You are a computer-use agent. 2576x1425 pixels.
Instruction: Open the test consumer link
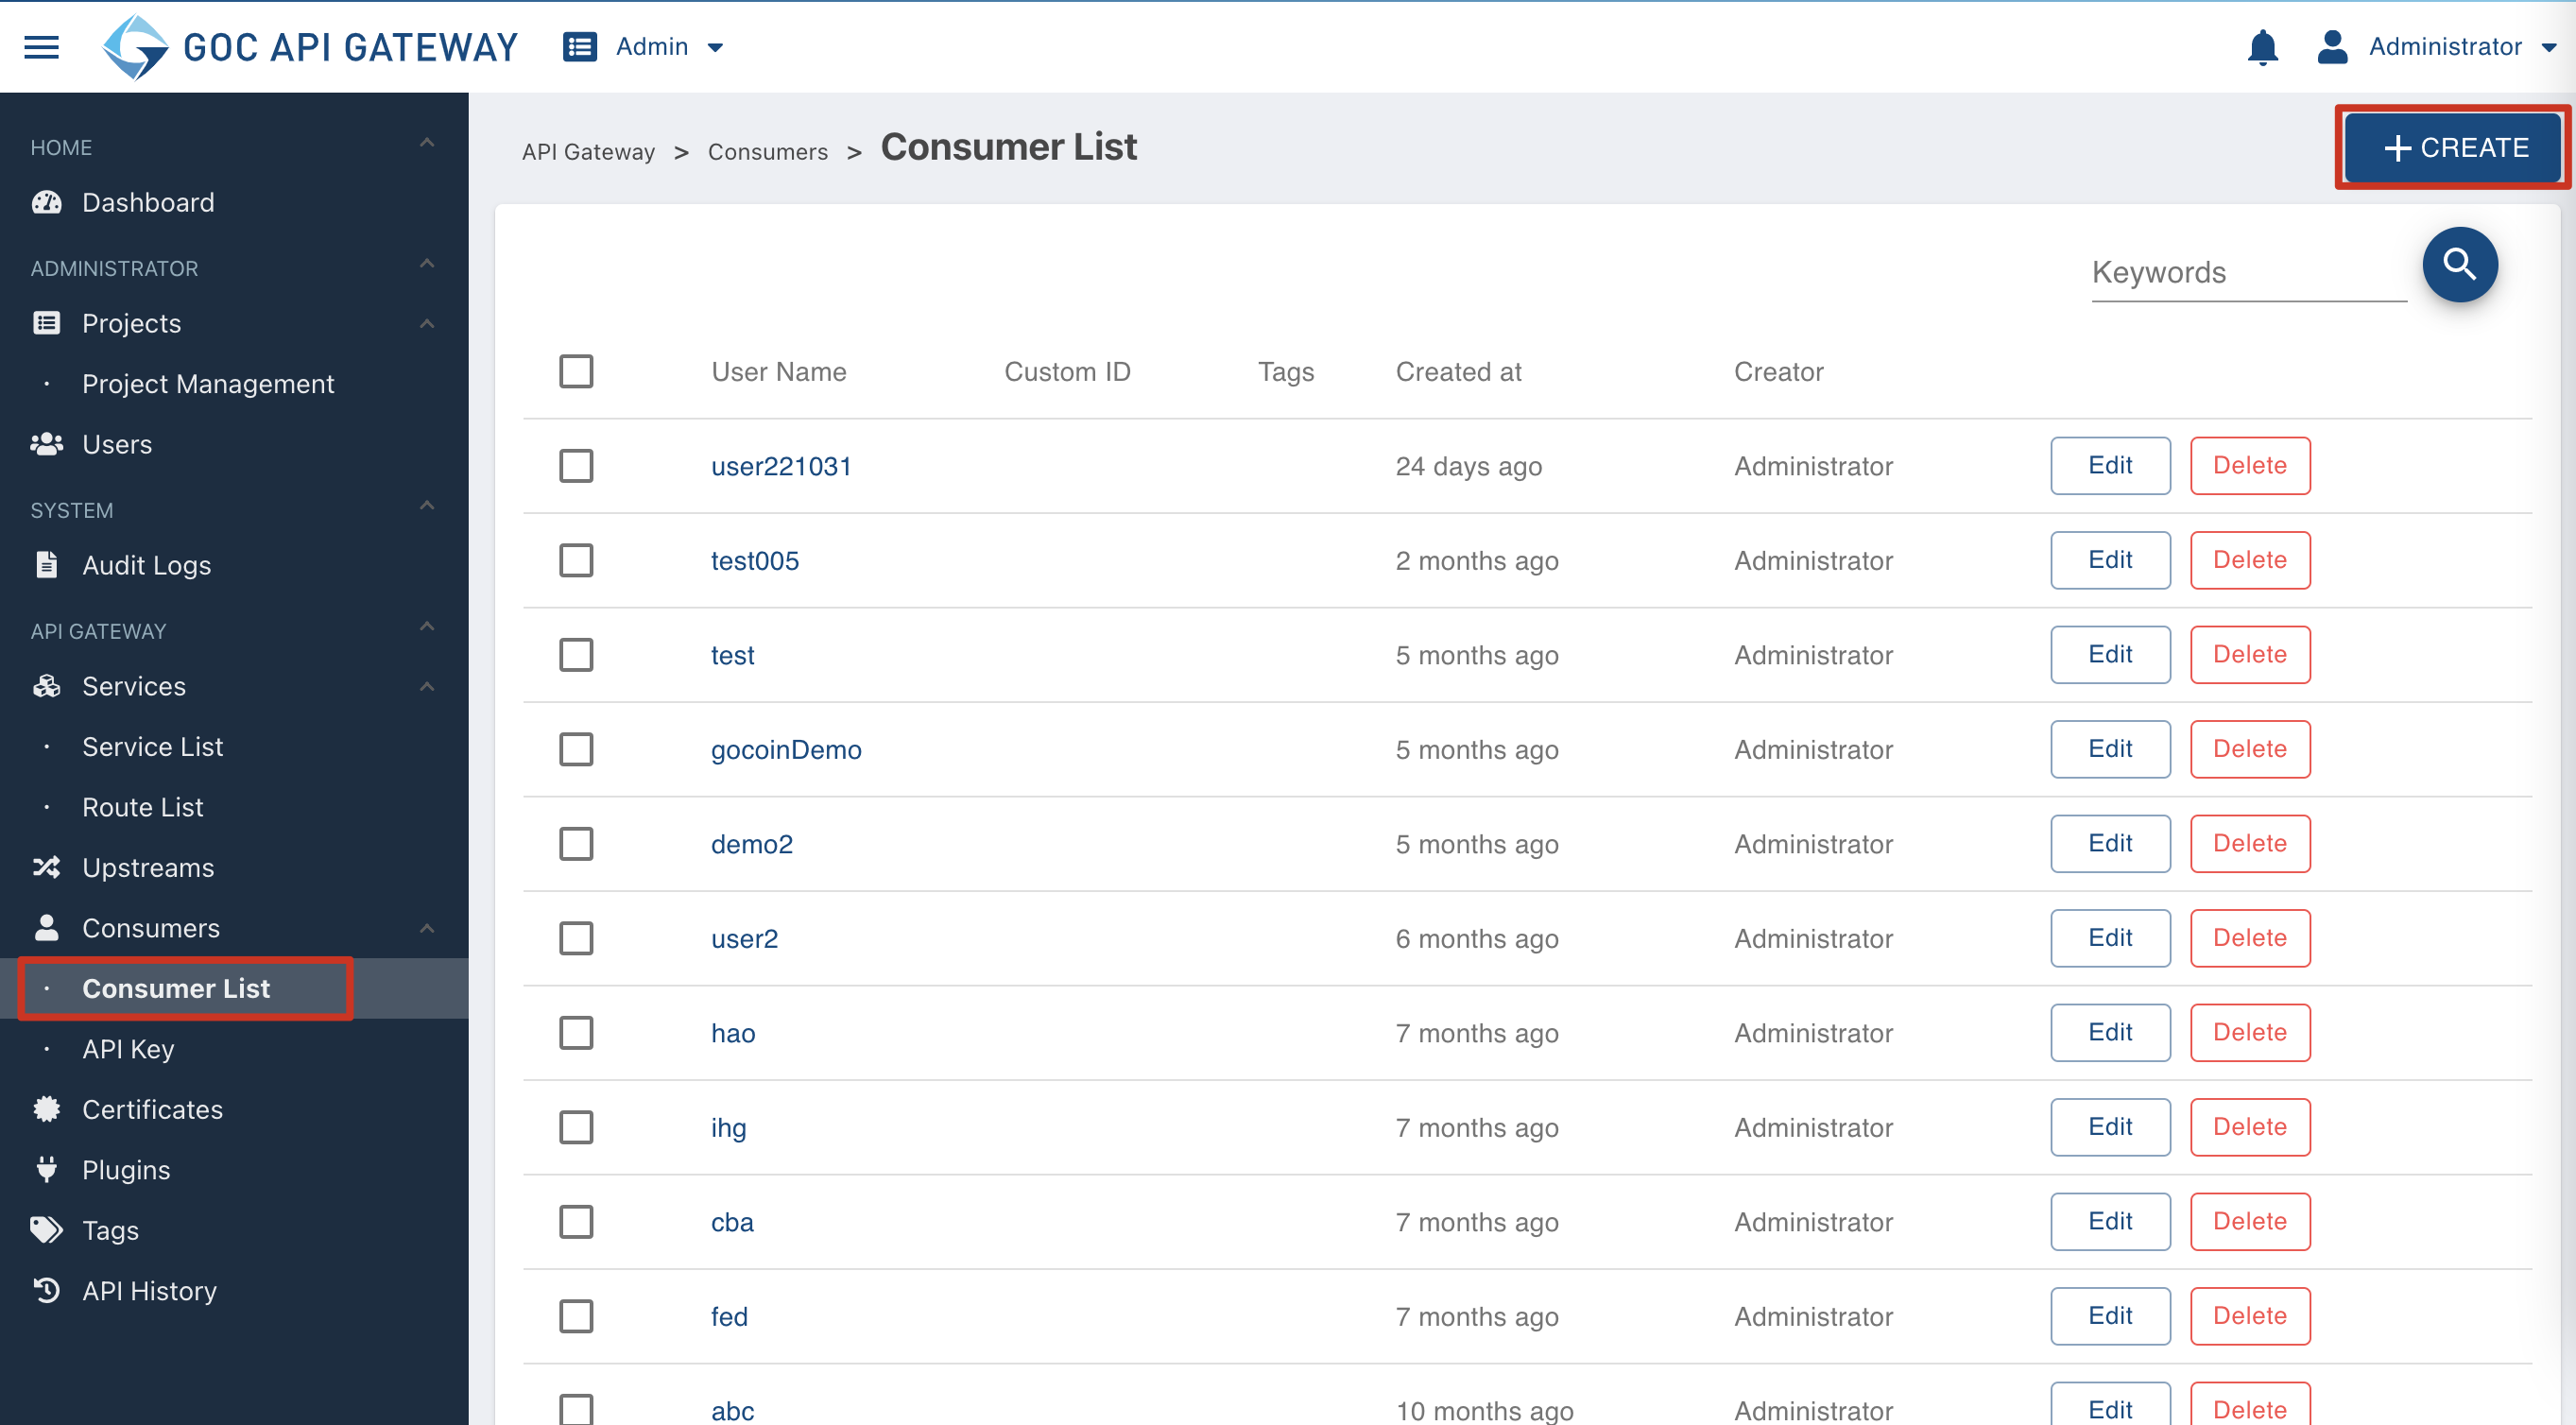[x=732, y=655]
